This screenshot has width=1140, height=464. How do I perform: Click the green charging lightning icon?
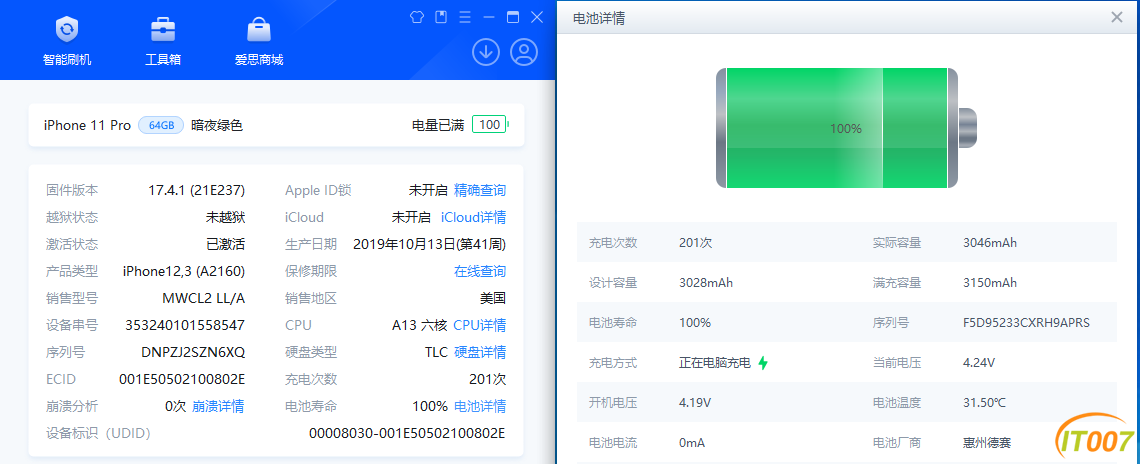point(763,362)
